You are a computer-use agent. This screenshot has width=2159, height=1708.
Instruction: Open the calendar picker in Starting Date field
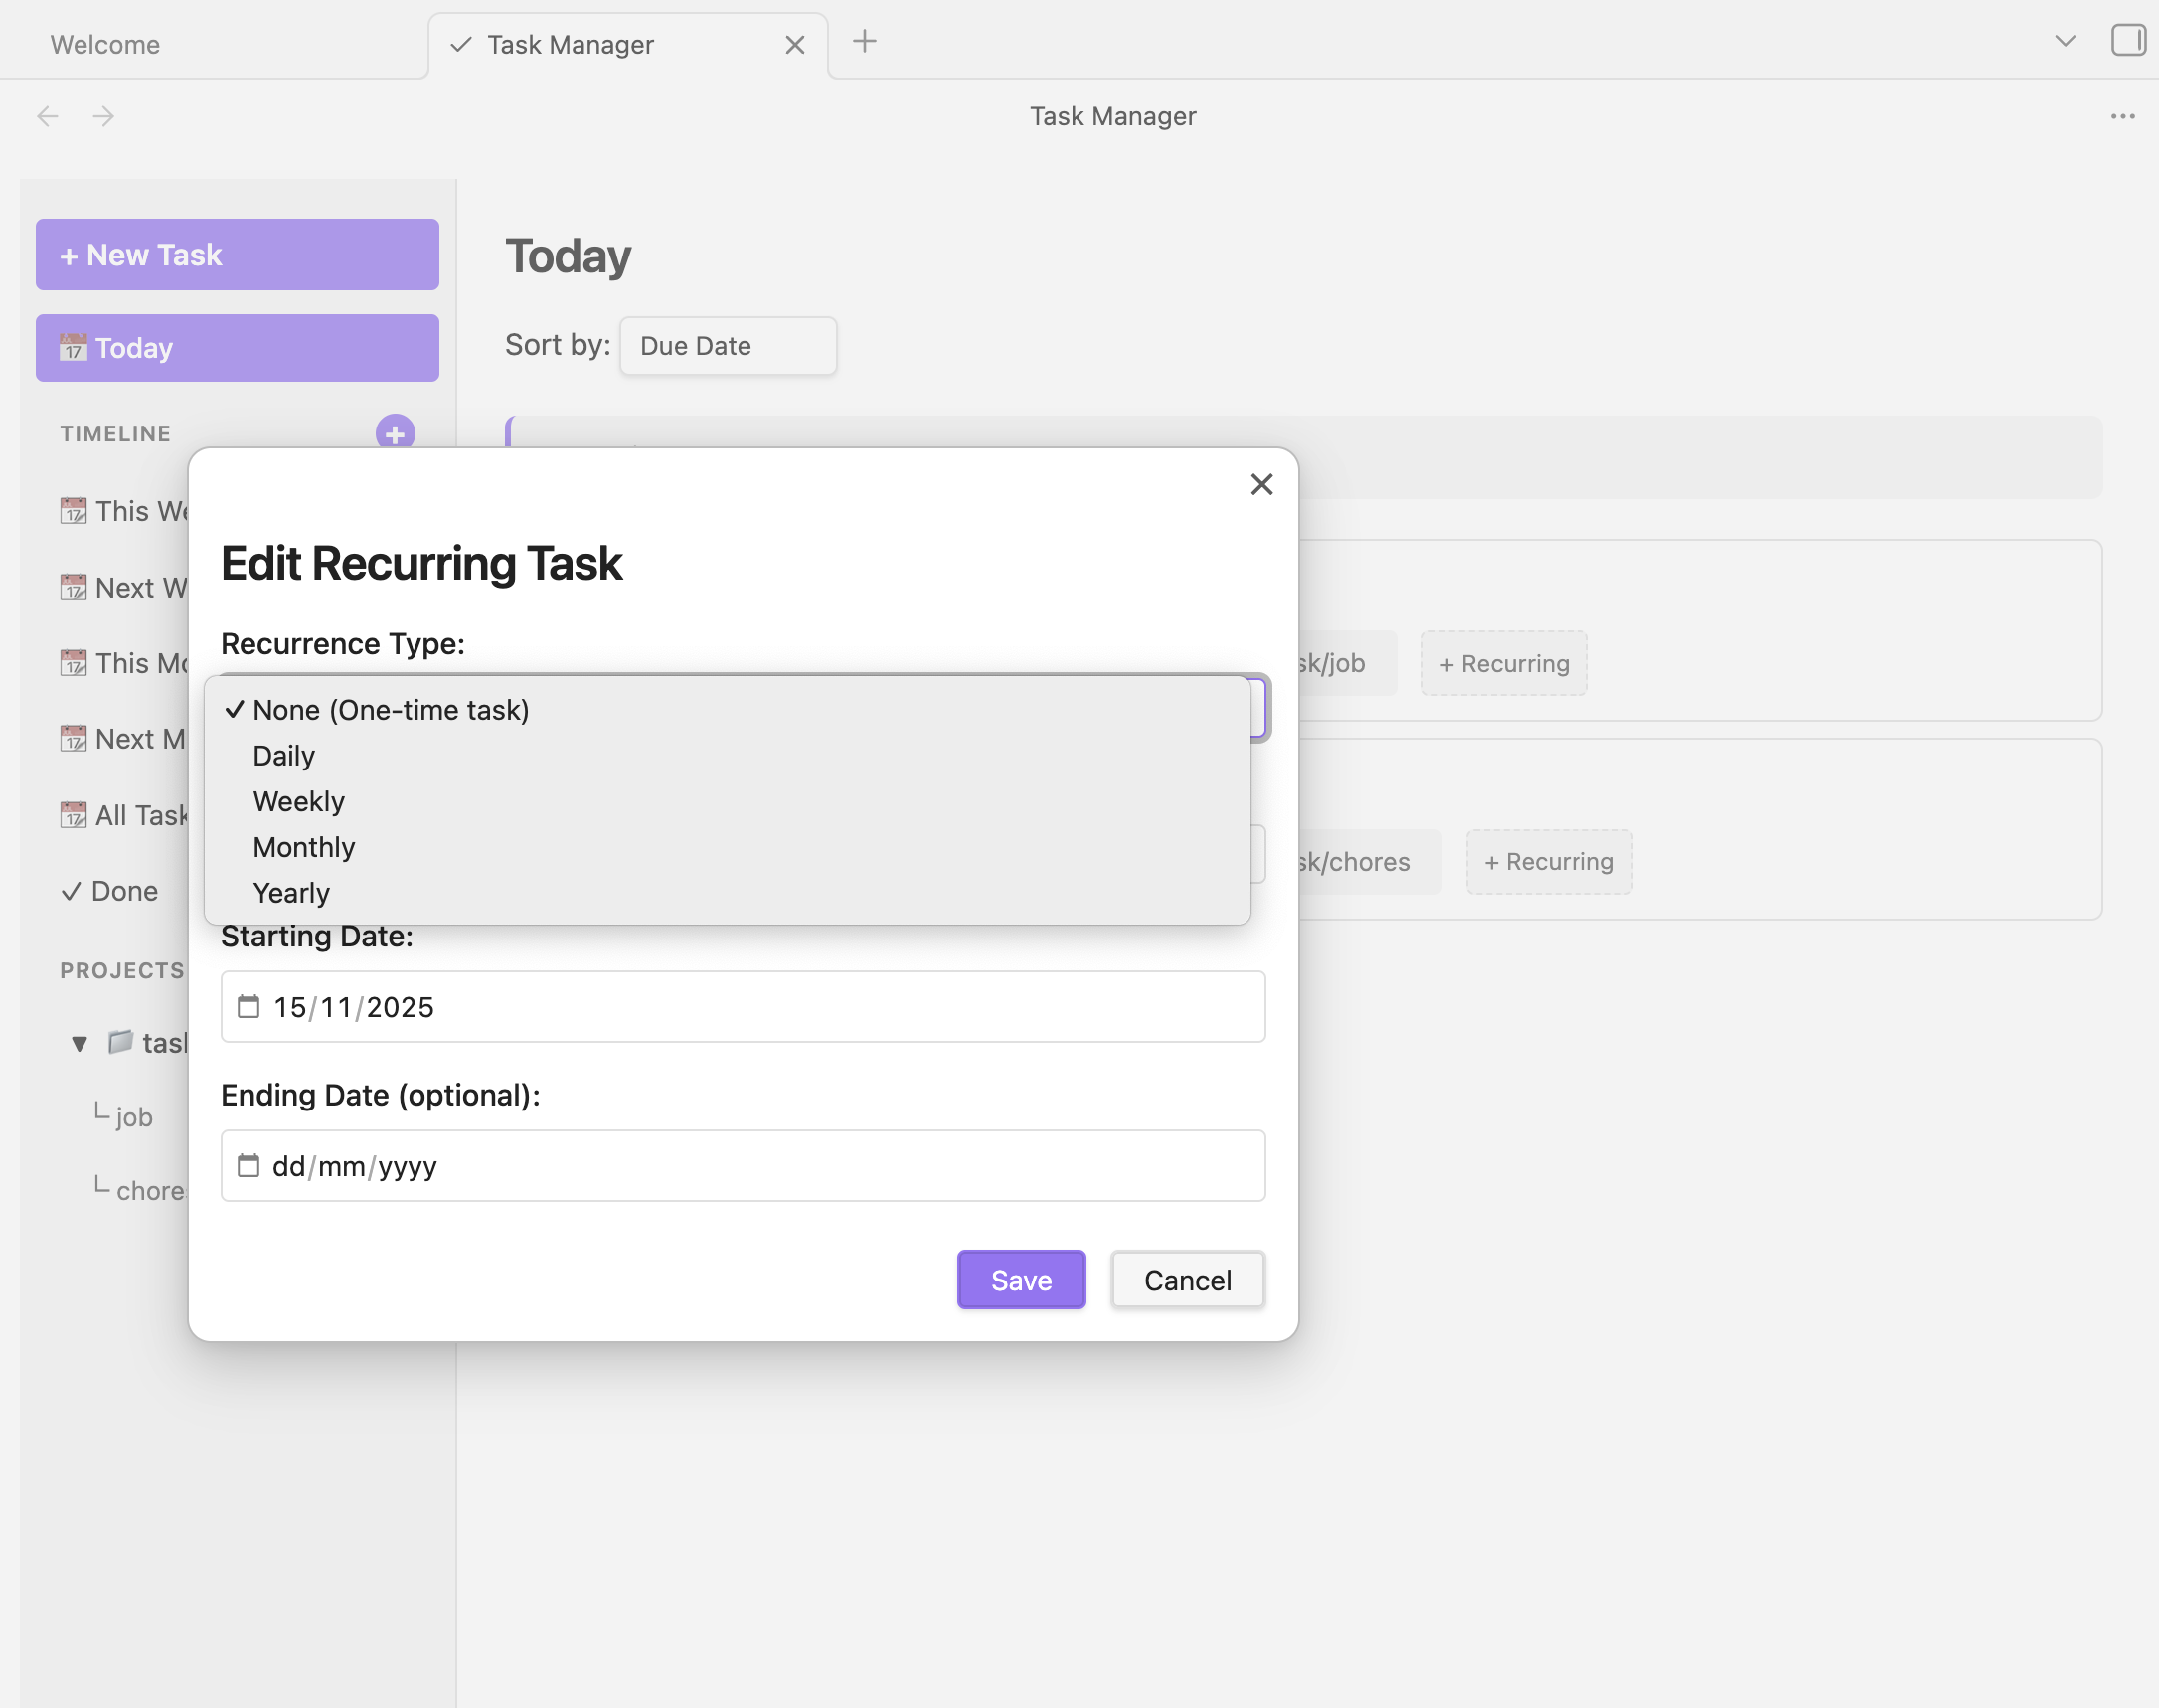pos(250,1007)
